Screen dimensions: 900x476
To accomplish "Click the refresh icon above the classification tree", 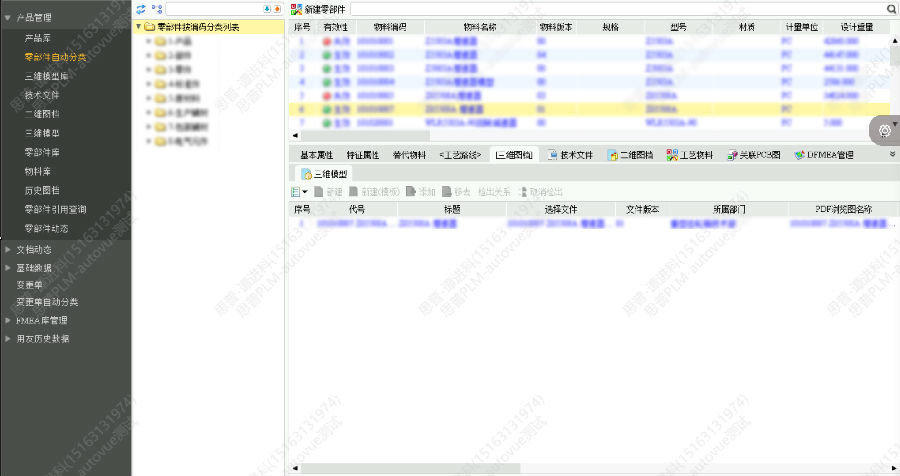I will point(141,9).
